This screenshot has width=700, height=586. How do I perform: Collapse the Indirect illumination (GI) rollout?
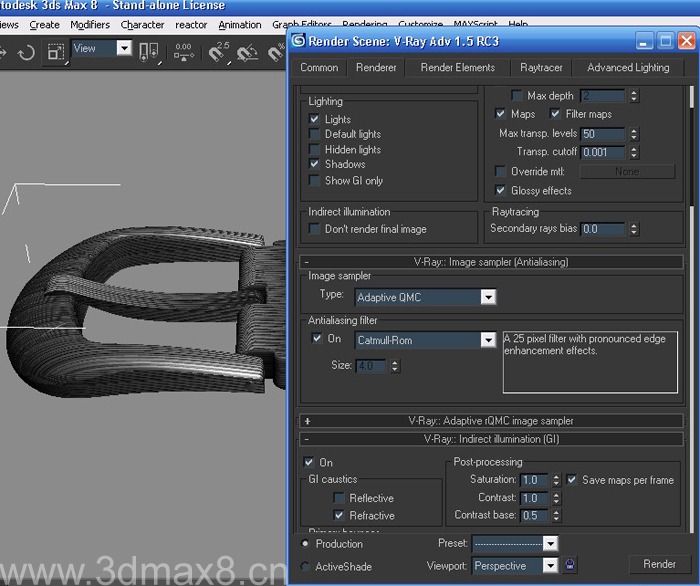pos(491,439)
